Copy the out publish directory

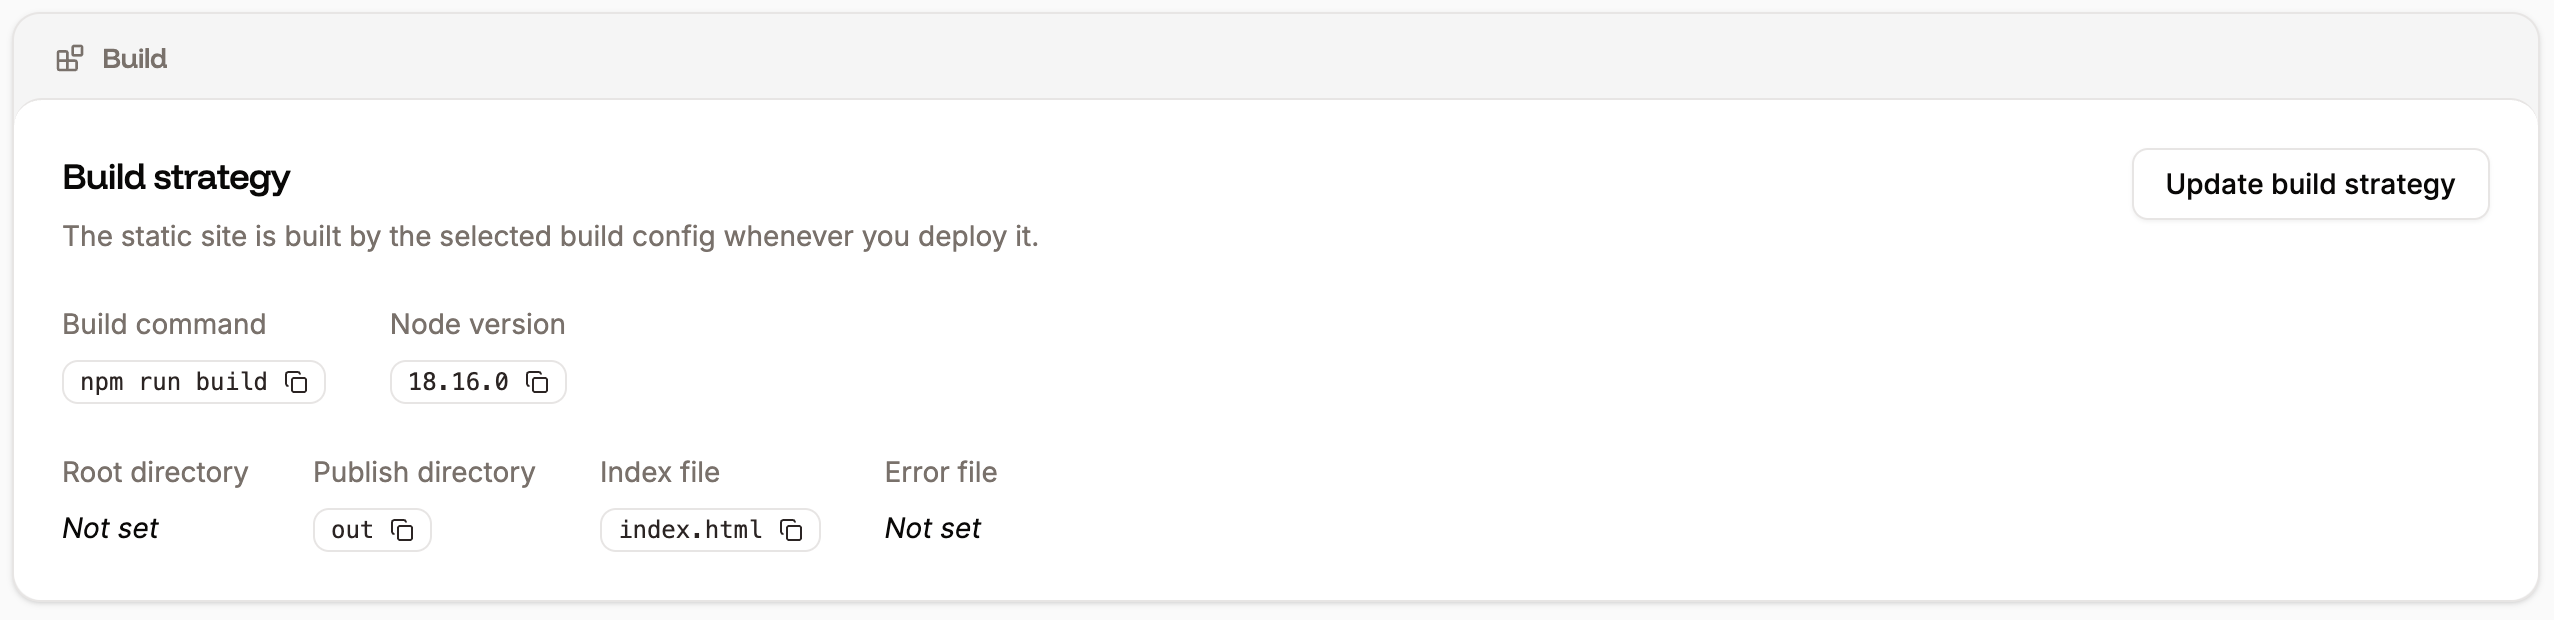tap(404, 530)
